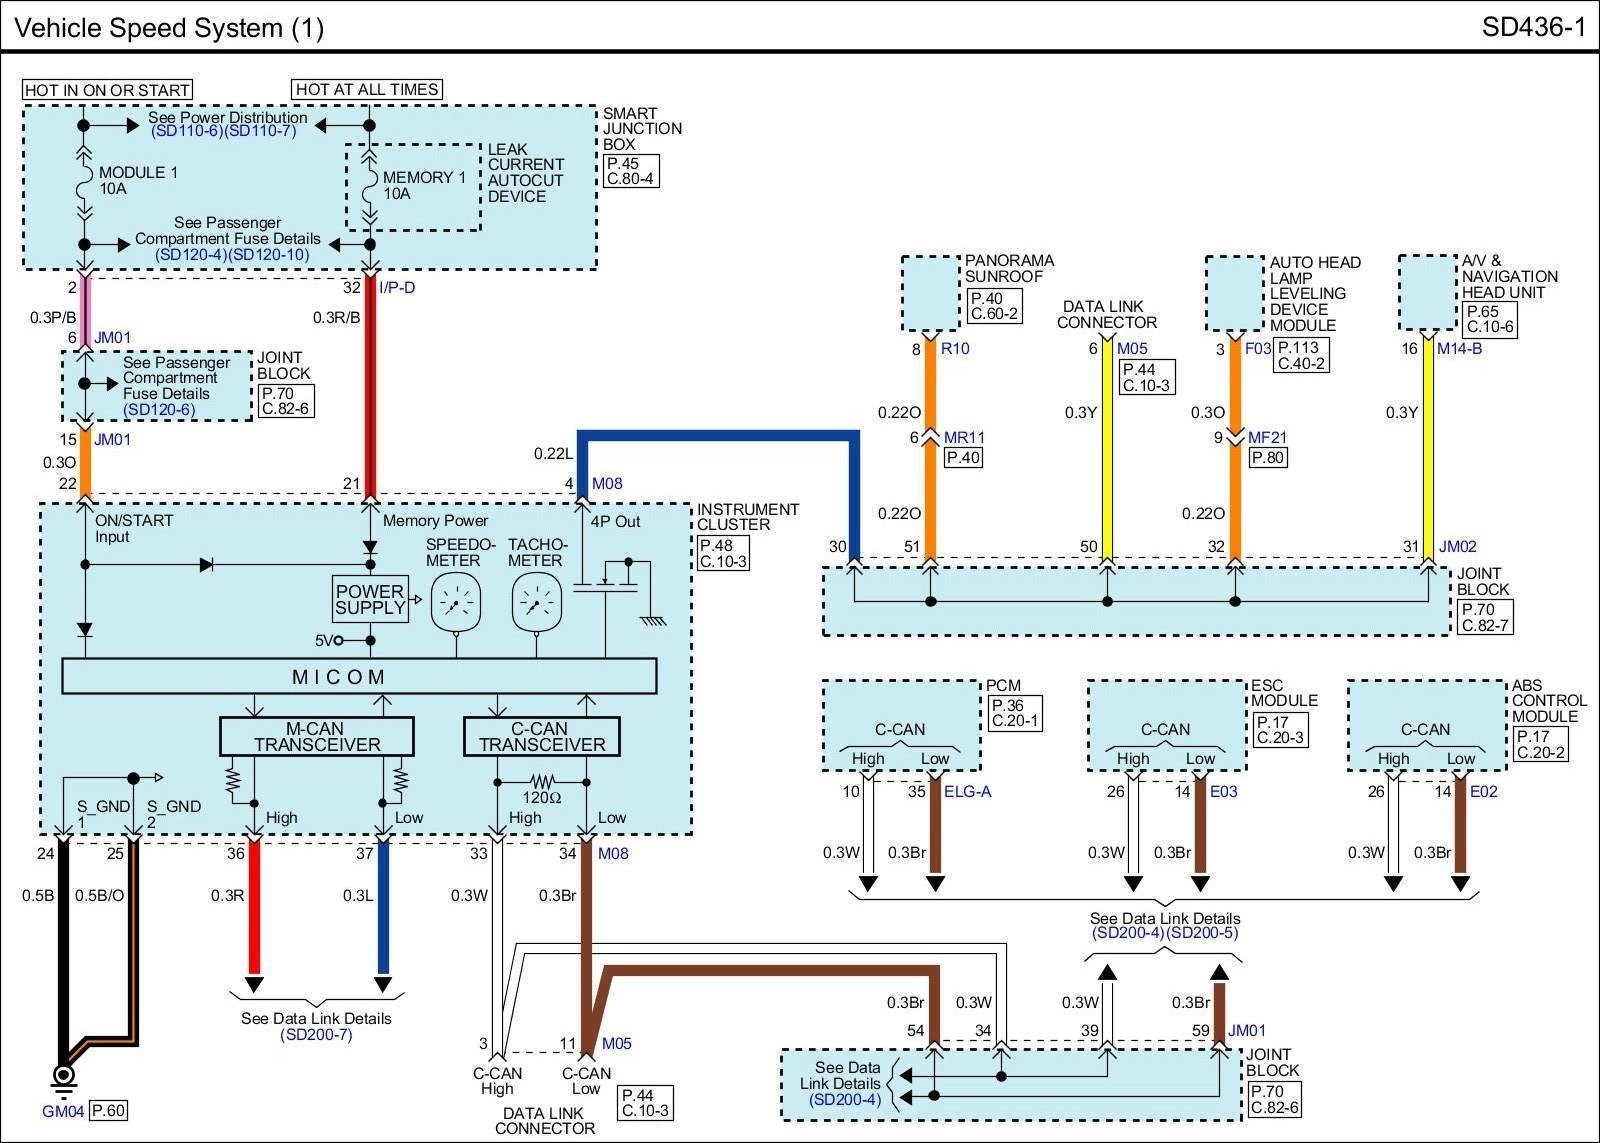Viewport: 1600px width, 1143px height.
Task: Open the SD200-5 data link reference
Action: pyautogui.click(x=1202, y=933)
